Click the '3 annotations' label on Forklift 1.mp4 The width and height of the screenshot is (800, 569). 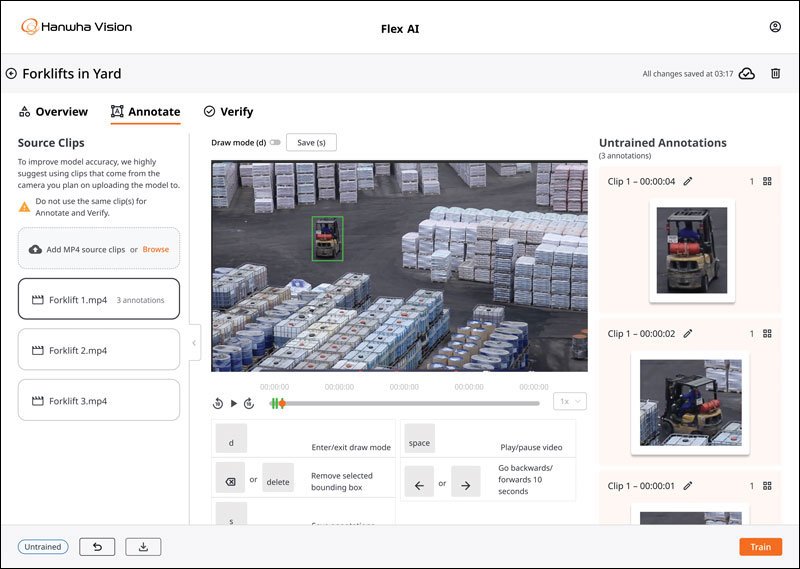(140, 300)
